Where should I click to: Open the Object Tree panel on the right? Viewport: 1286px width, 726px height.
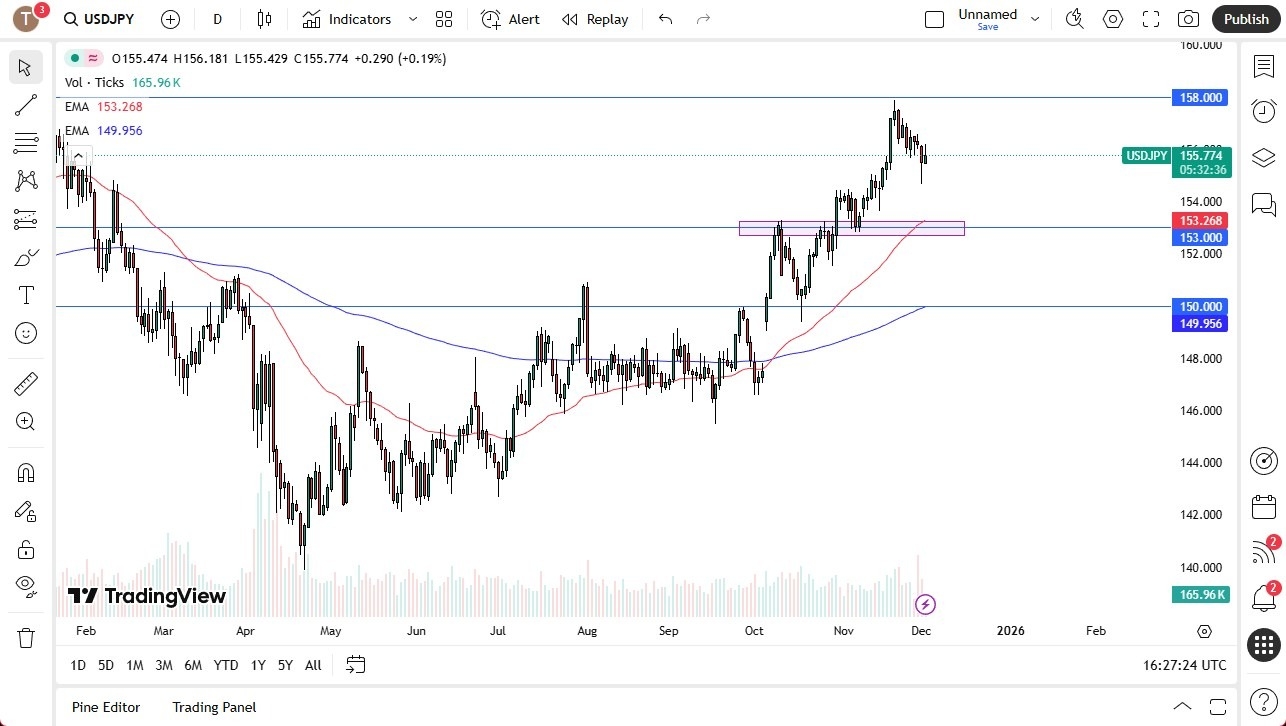click(x=1263, y=157)
